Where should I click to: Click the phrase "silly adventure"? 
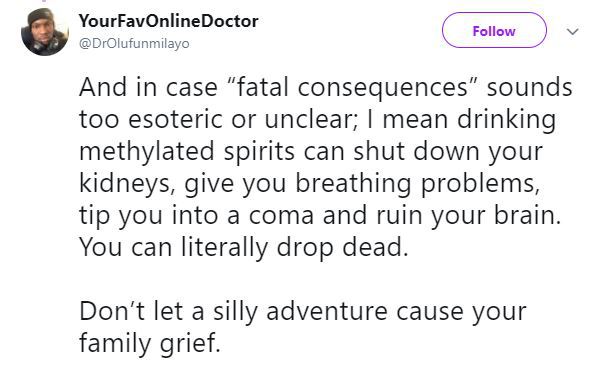click(301, 312)
